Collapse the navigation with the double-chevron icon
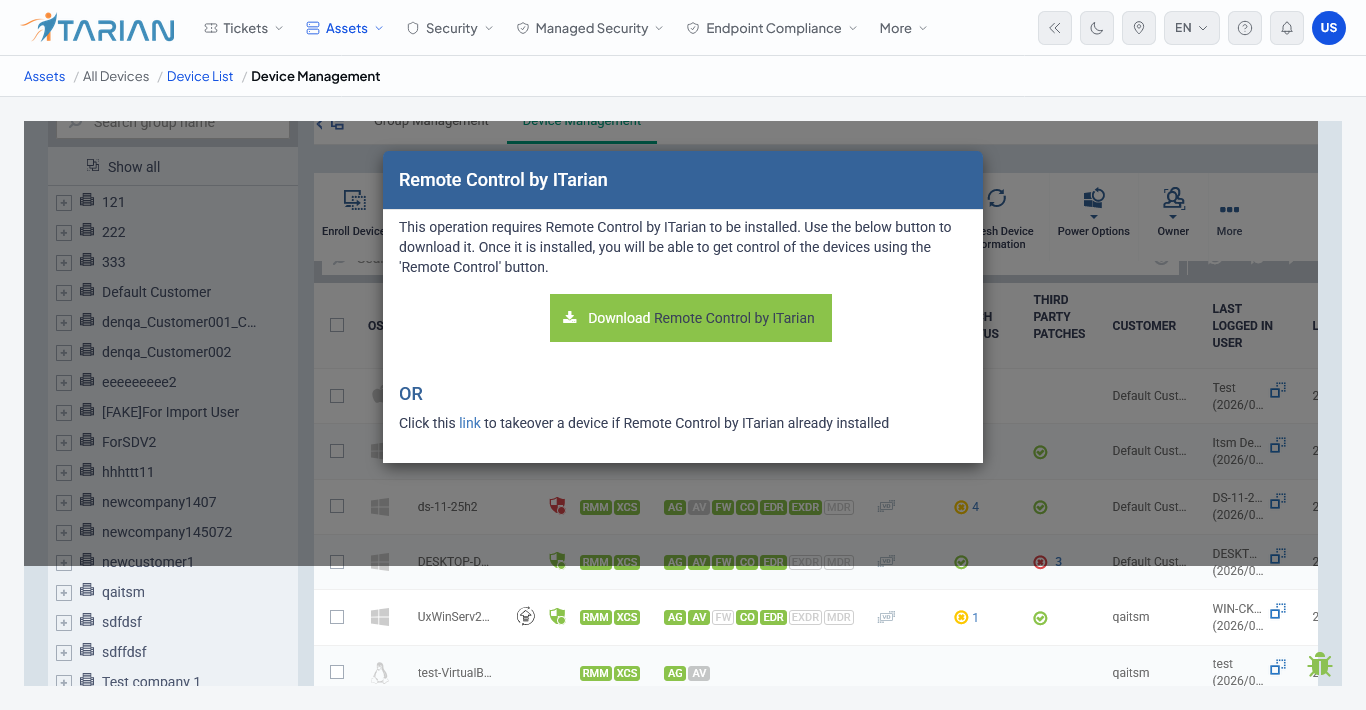This screenshot has height=710, width=1366. pyautogui.click(x=1055, y=28)
